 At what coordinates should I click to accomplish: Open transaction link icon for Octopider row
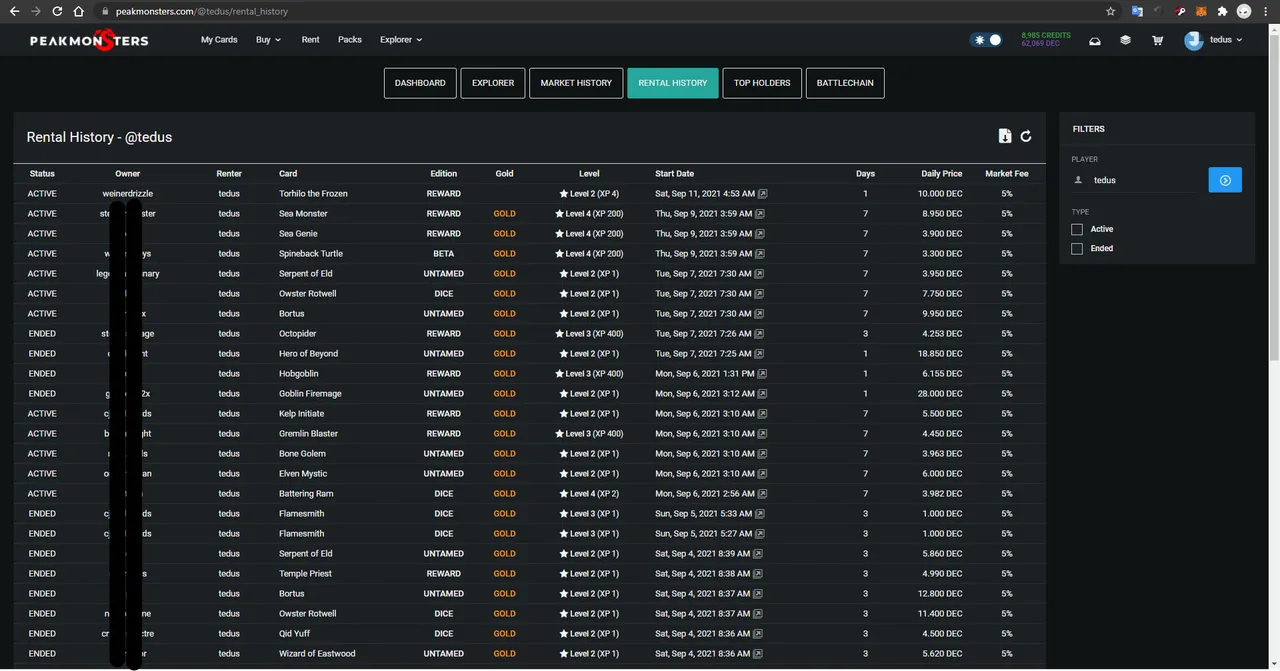click(x=759, y=333)
